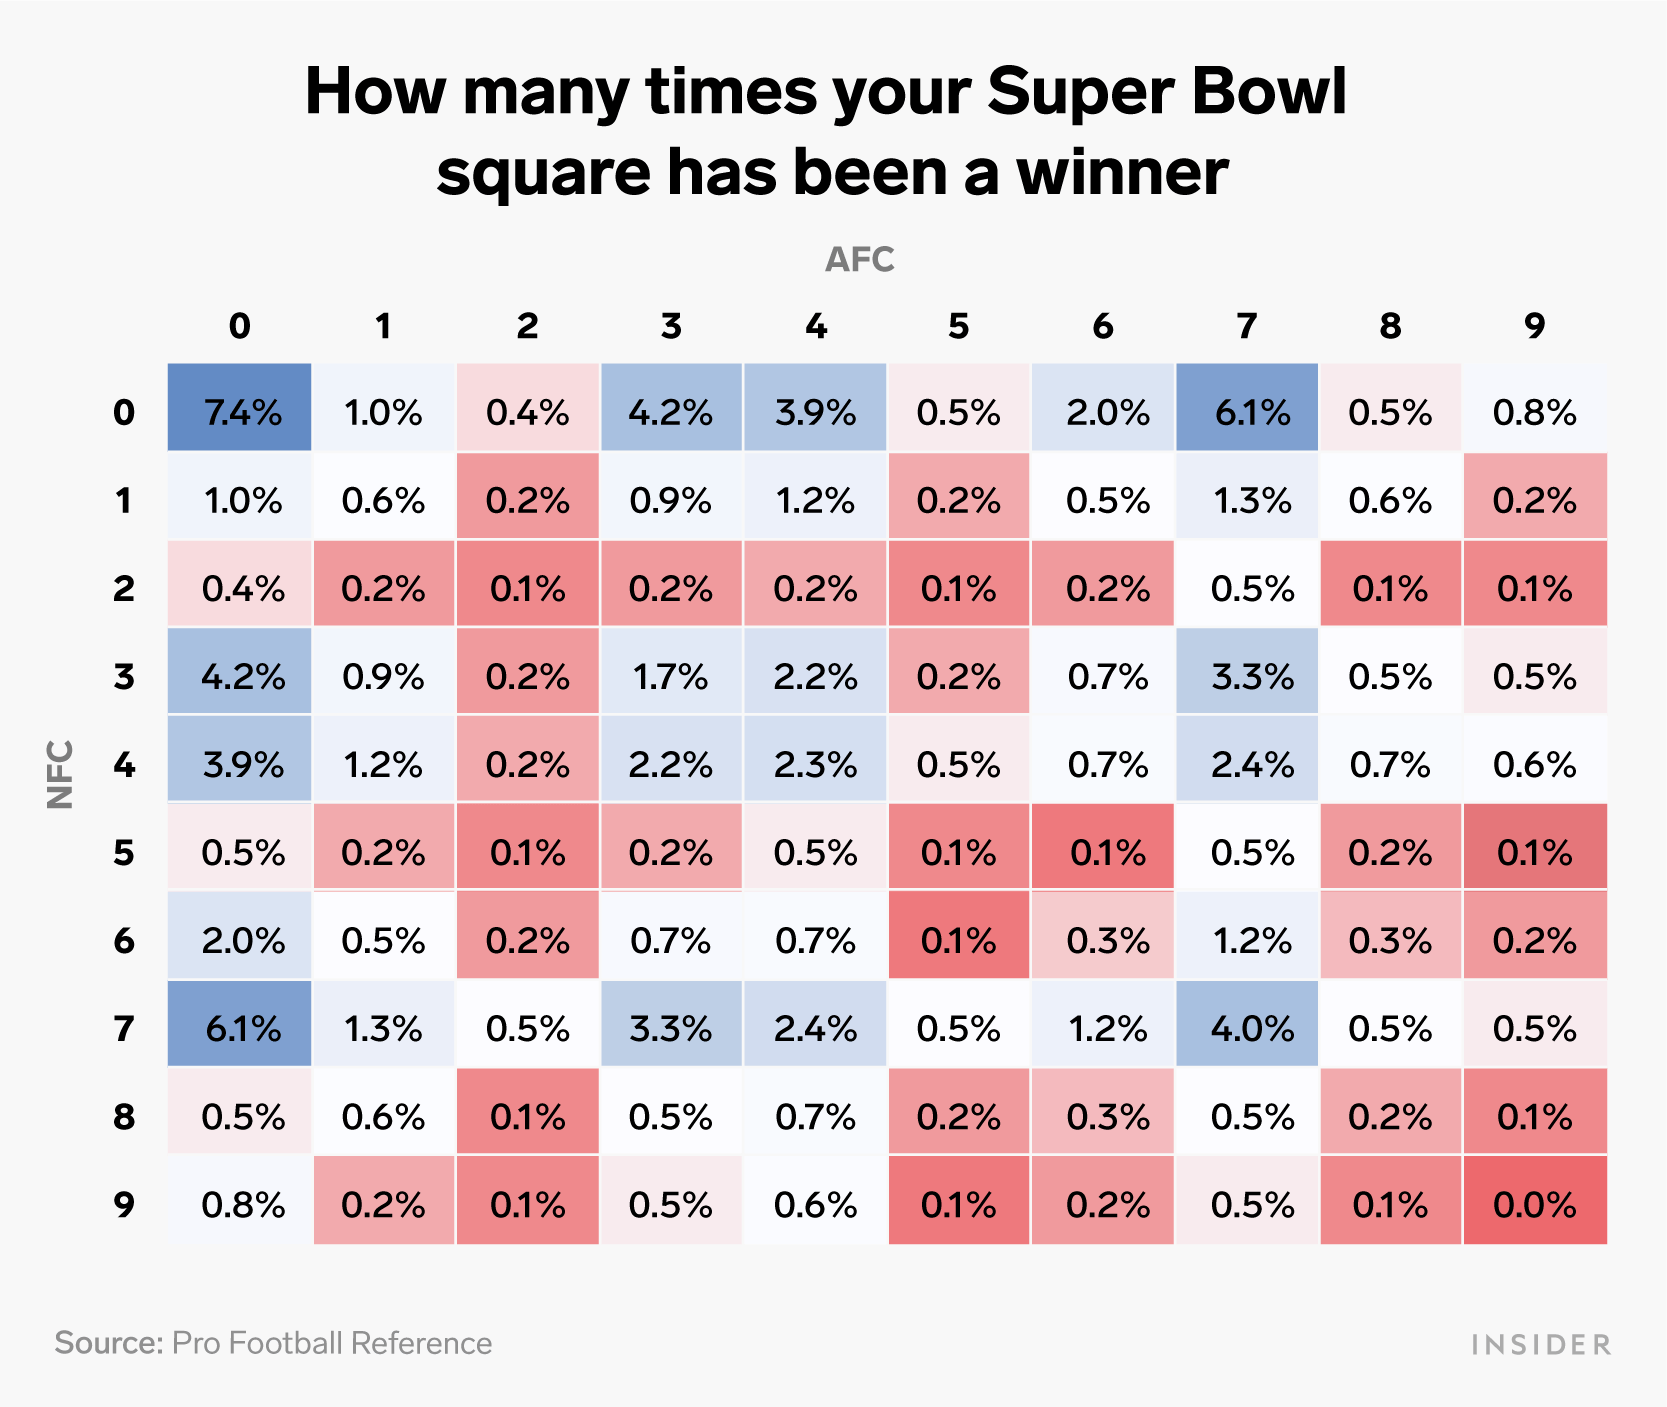Click the INSIDER logo

[1541, 1344]
